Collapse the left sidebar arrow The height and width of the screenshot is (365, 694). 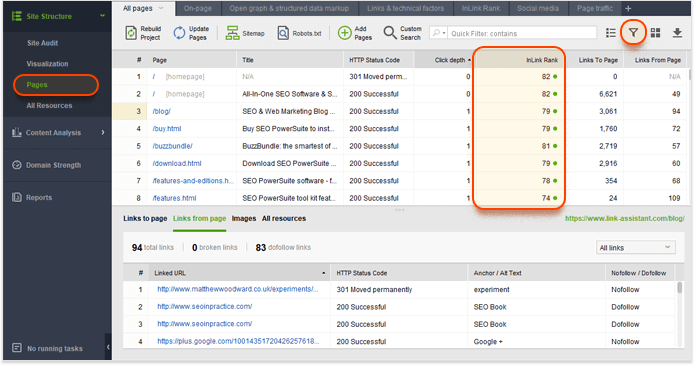pos(108,347)
